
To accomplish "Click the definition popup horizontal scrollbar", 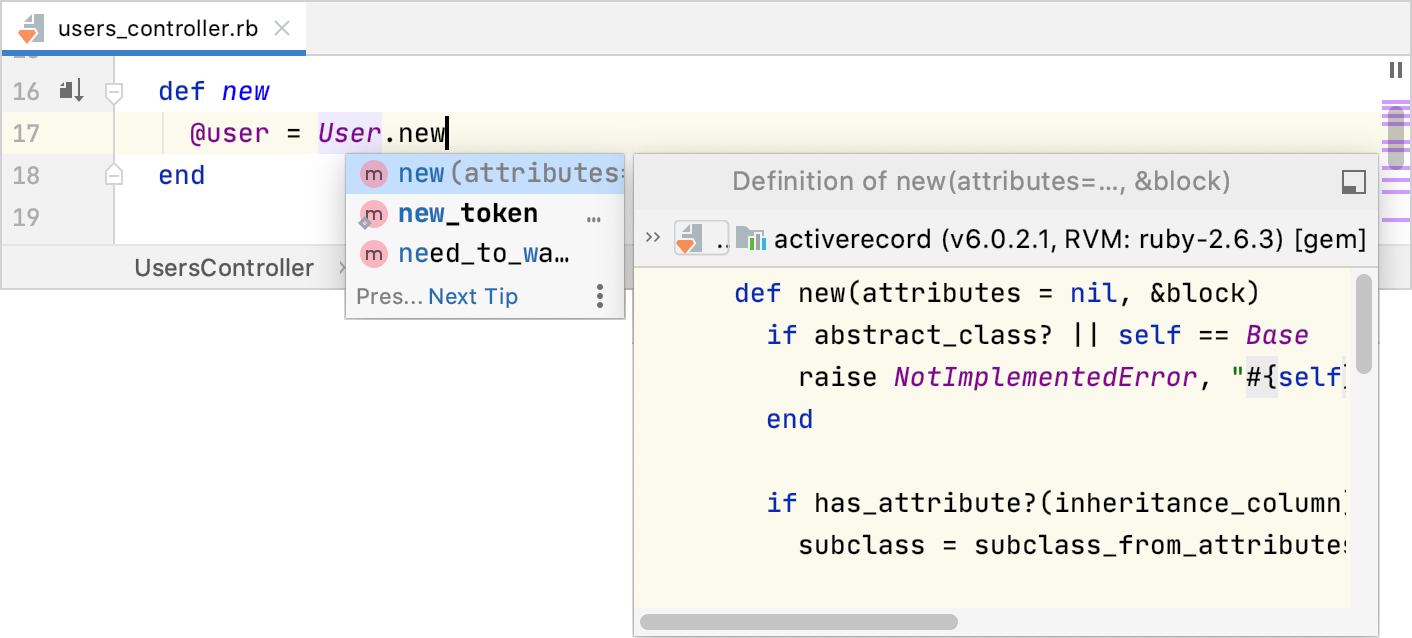I will pos(798,622).
